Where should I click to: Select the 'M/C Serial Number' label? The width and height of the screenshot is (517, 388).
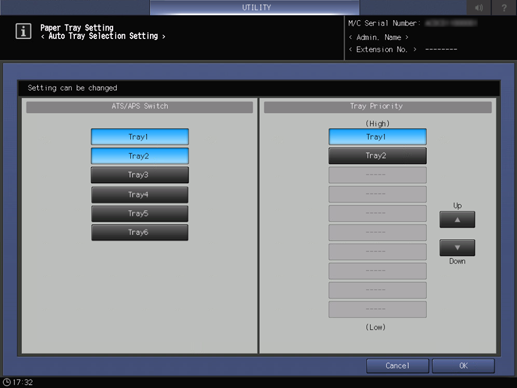(x=384, y=23)
